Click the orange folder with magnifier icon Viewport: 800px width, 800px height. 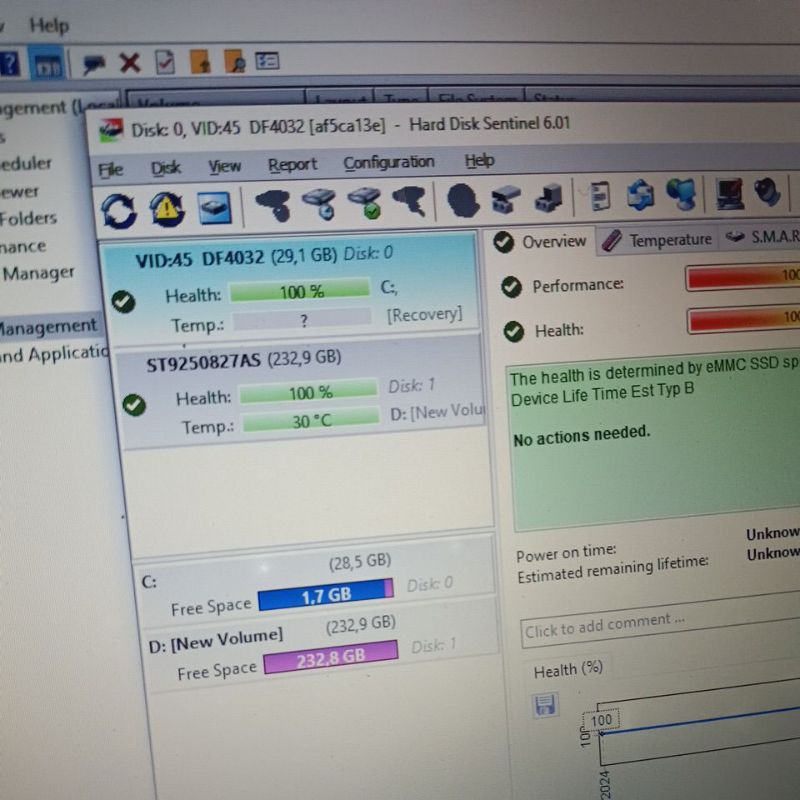click(234, 61)
